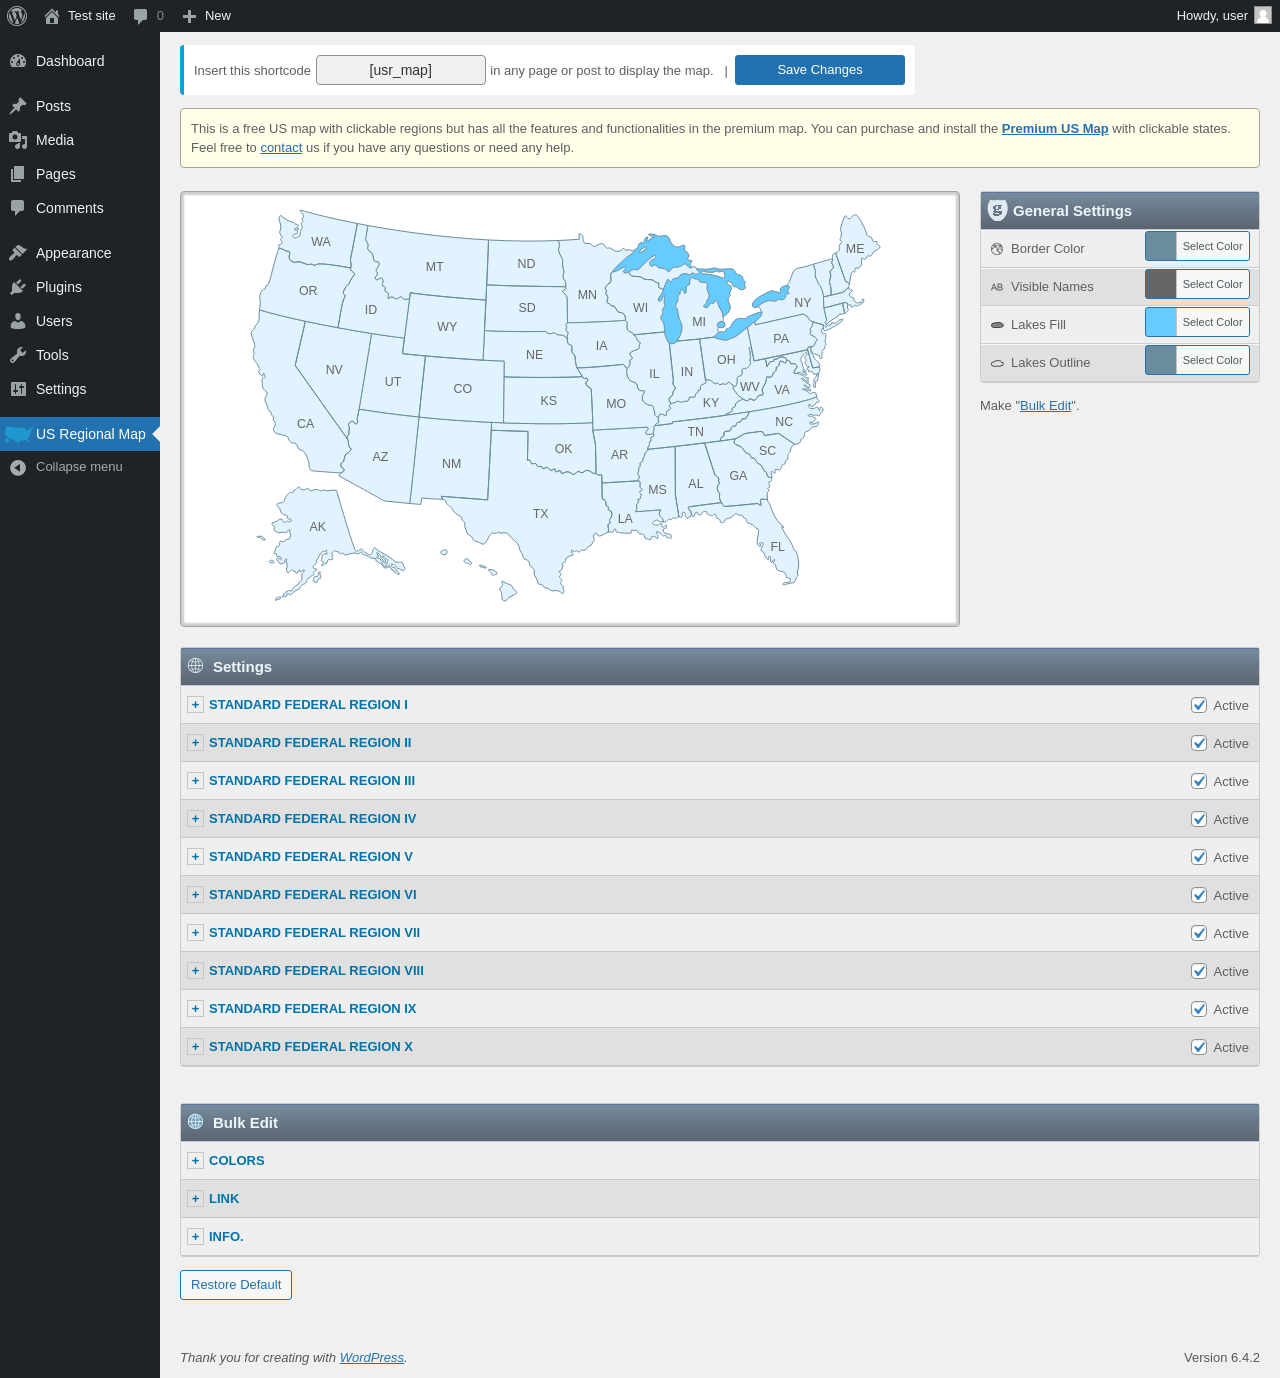Expand Standard Federal Region VI plus button
This screenshot has width=1280, height=1378.
click(x=196, y=895)
